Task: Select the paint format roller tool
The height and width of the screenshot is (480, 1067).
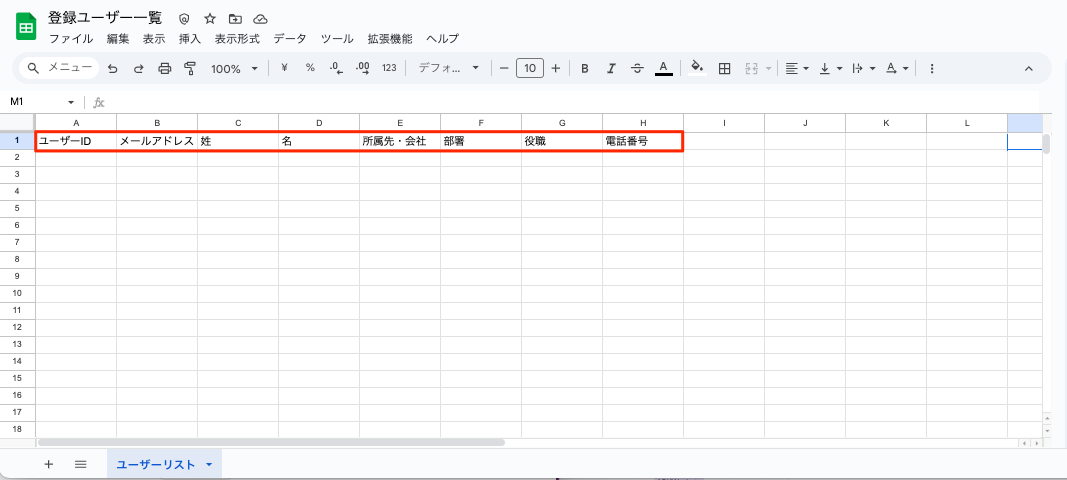Action: point(190,68)
